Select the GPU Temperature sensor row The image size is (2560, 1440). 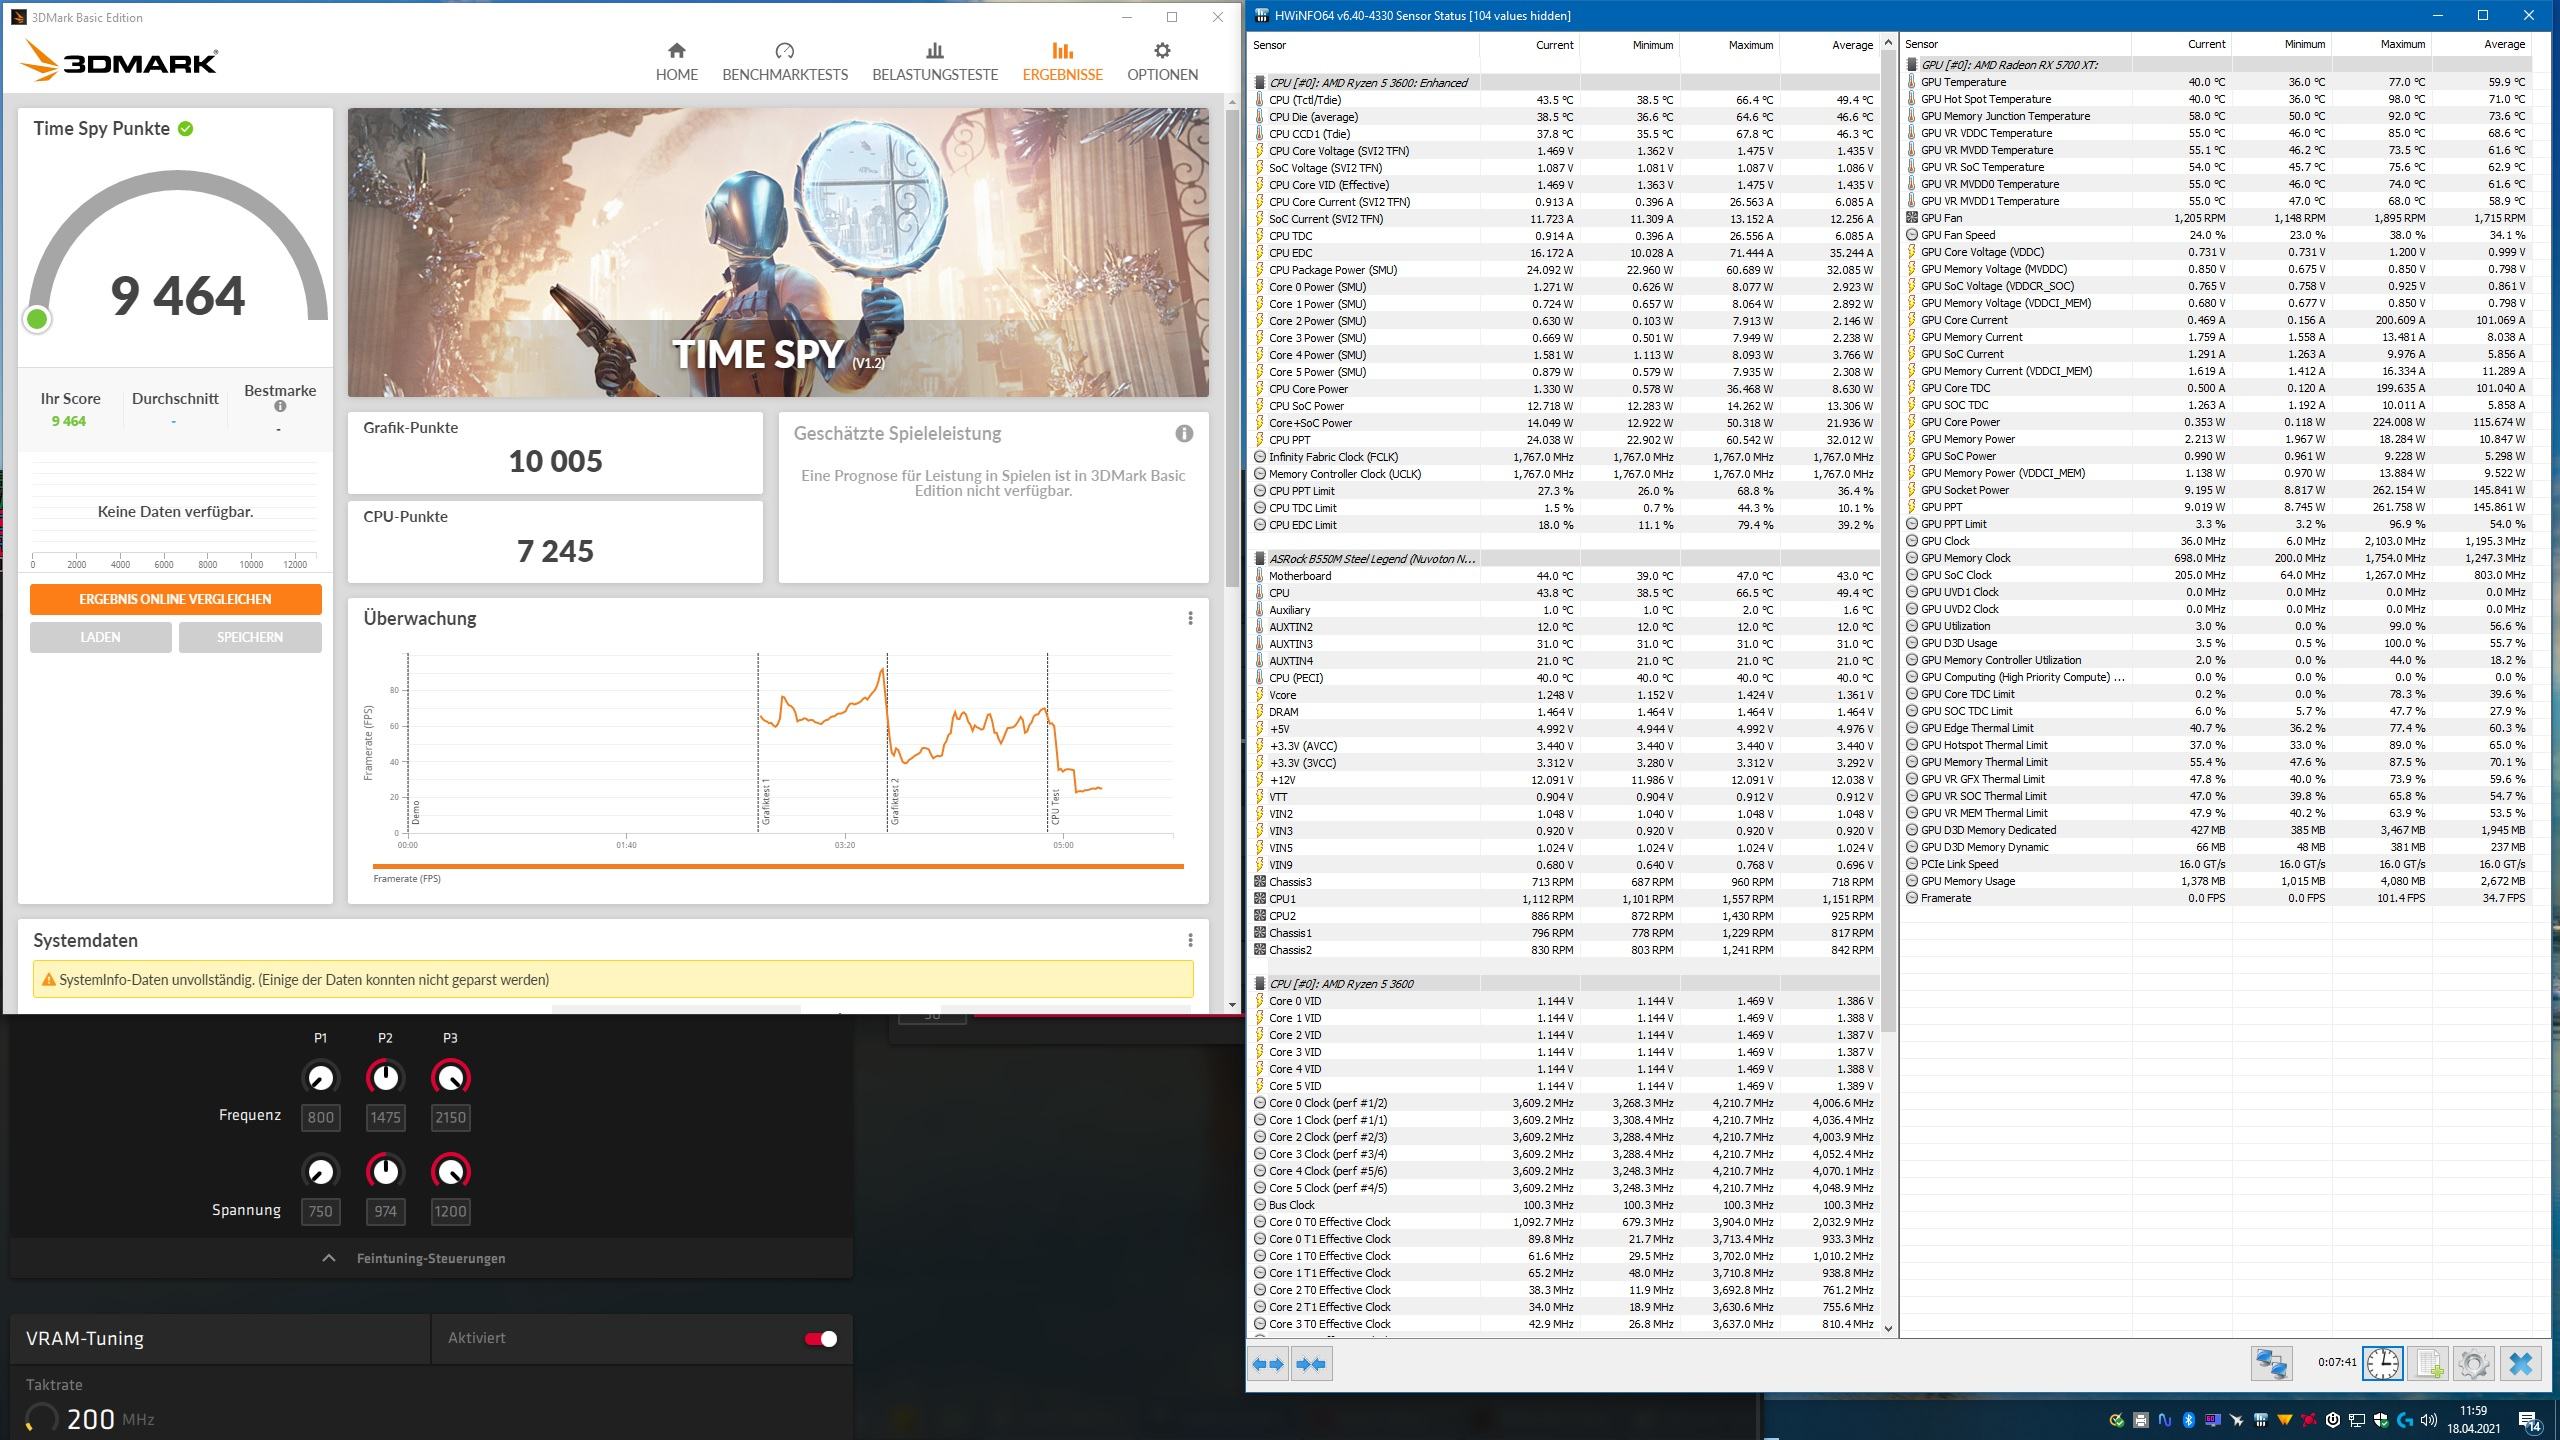(2217, 82)
